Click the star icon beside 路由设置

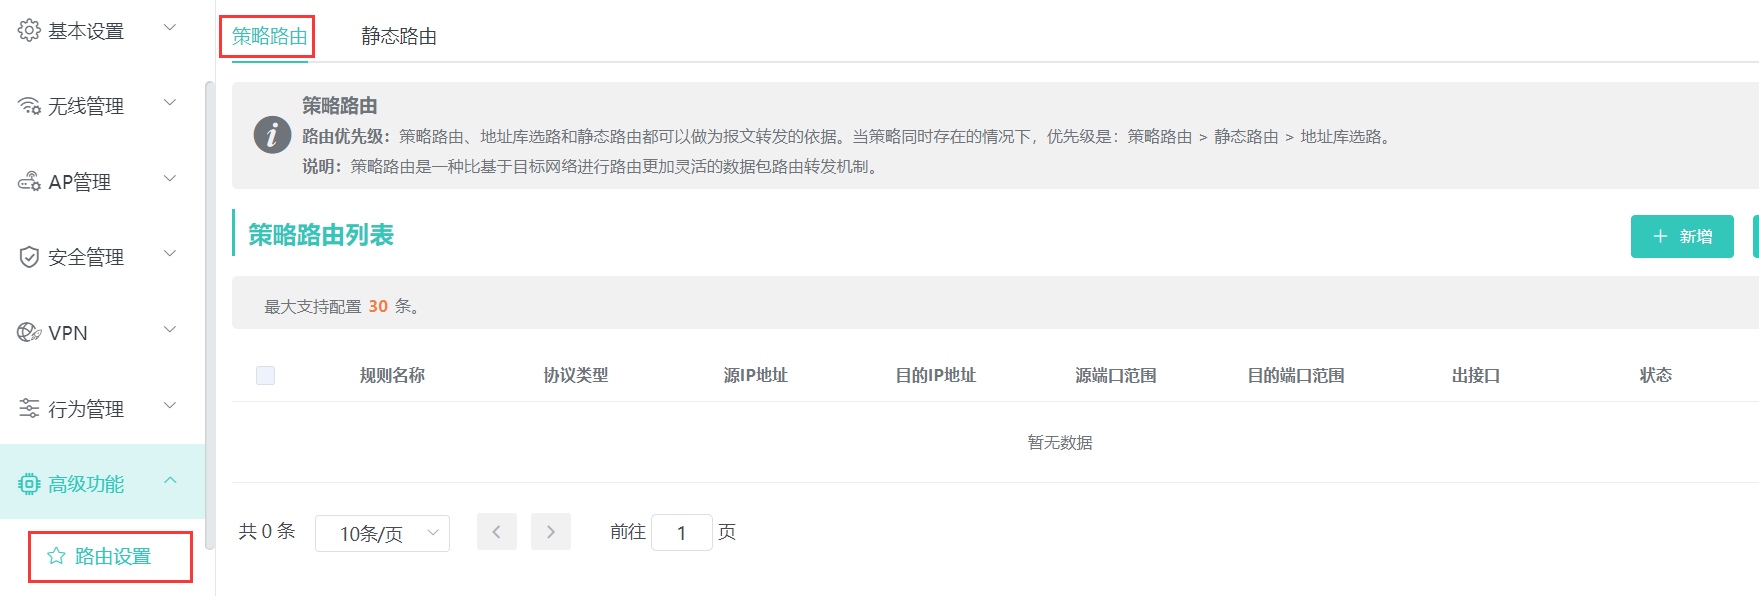pos(56,556)
